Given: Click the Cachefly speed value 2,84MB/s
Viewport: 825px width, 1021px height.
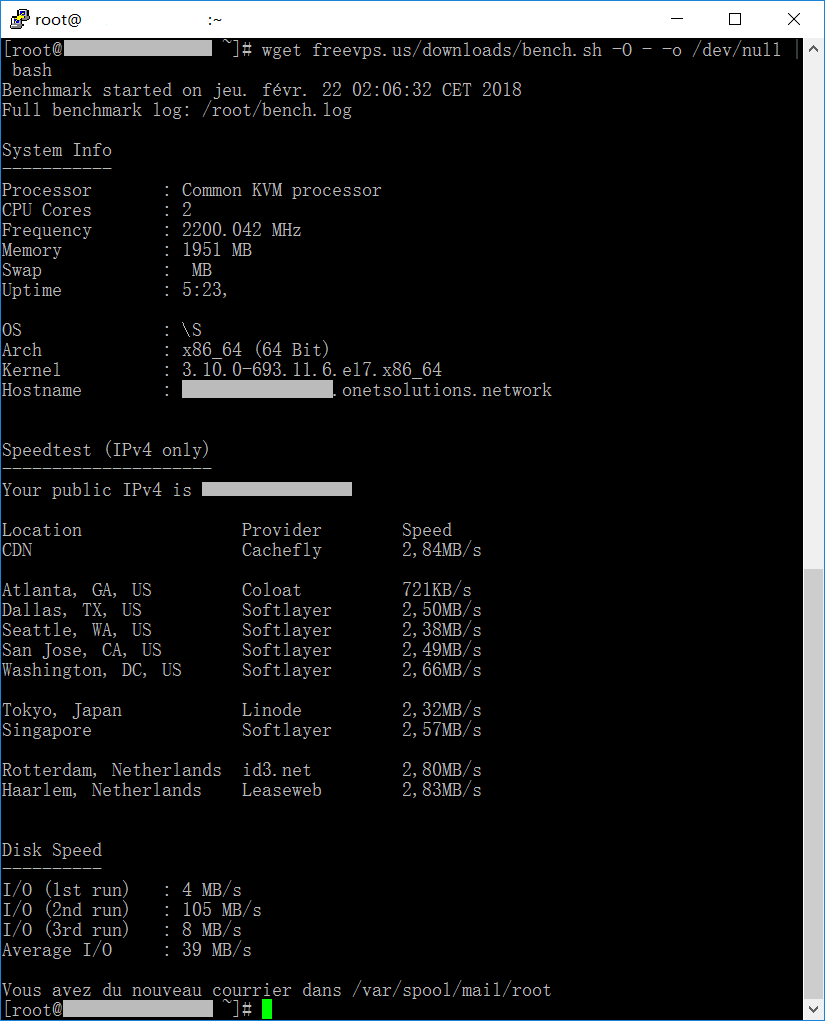Looking at the screenshot, I should pos(441,550).
